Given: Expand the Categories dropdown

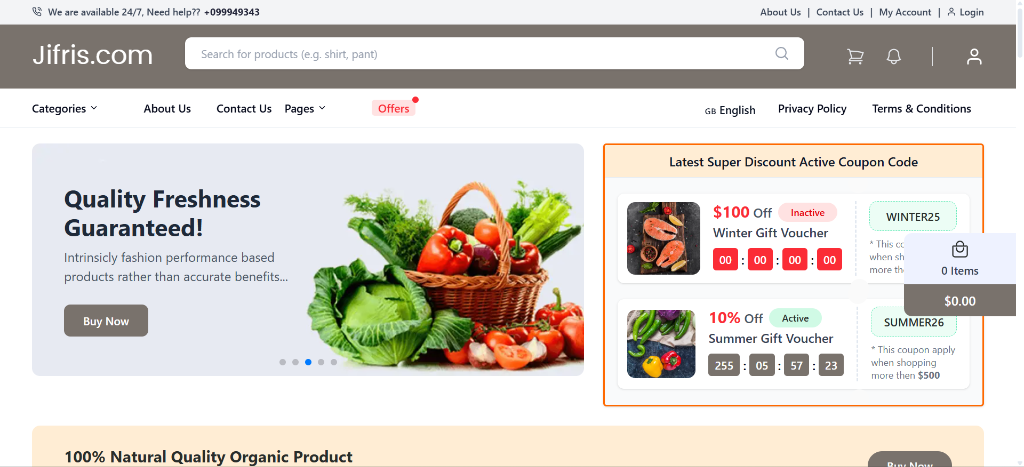Looking at the screenshot, I should (65, 108).
